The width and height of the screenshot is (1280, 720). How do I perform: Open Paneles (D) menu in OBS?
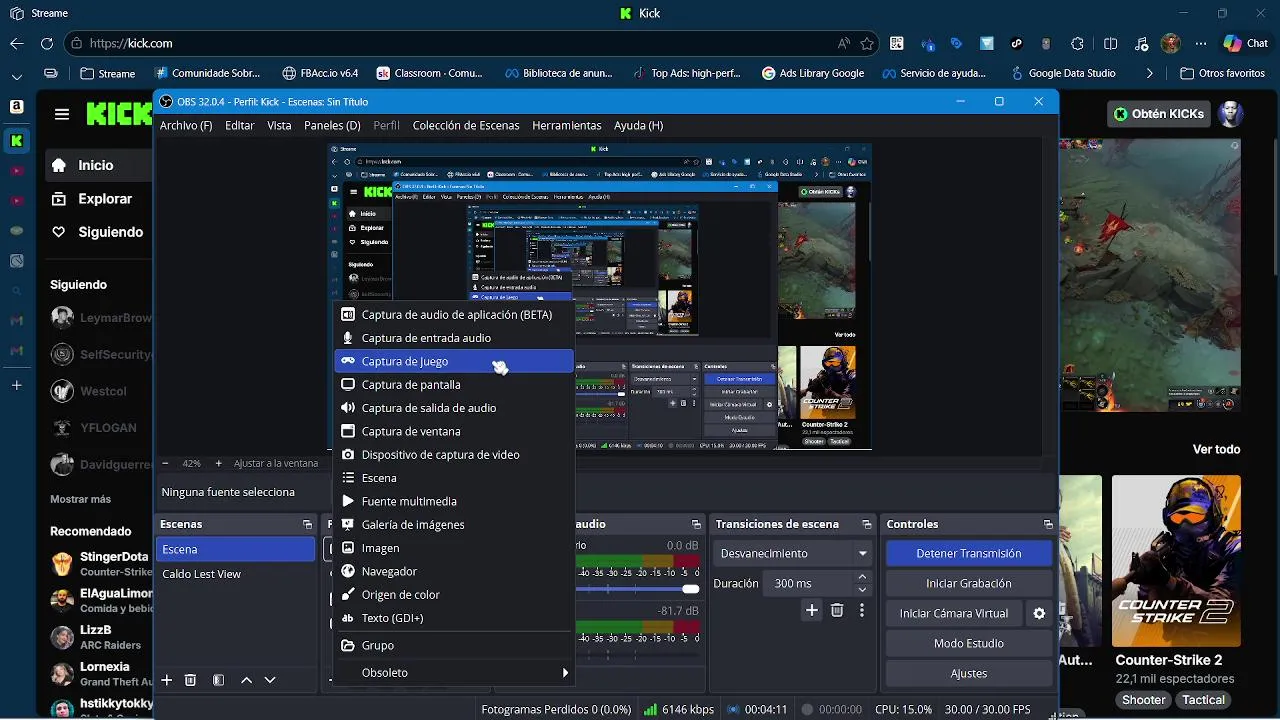332,125
